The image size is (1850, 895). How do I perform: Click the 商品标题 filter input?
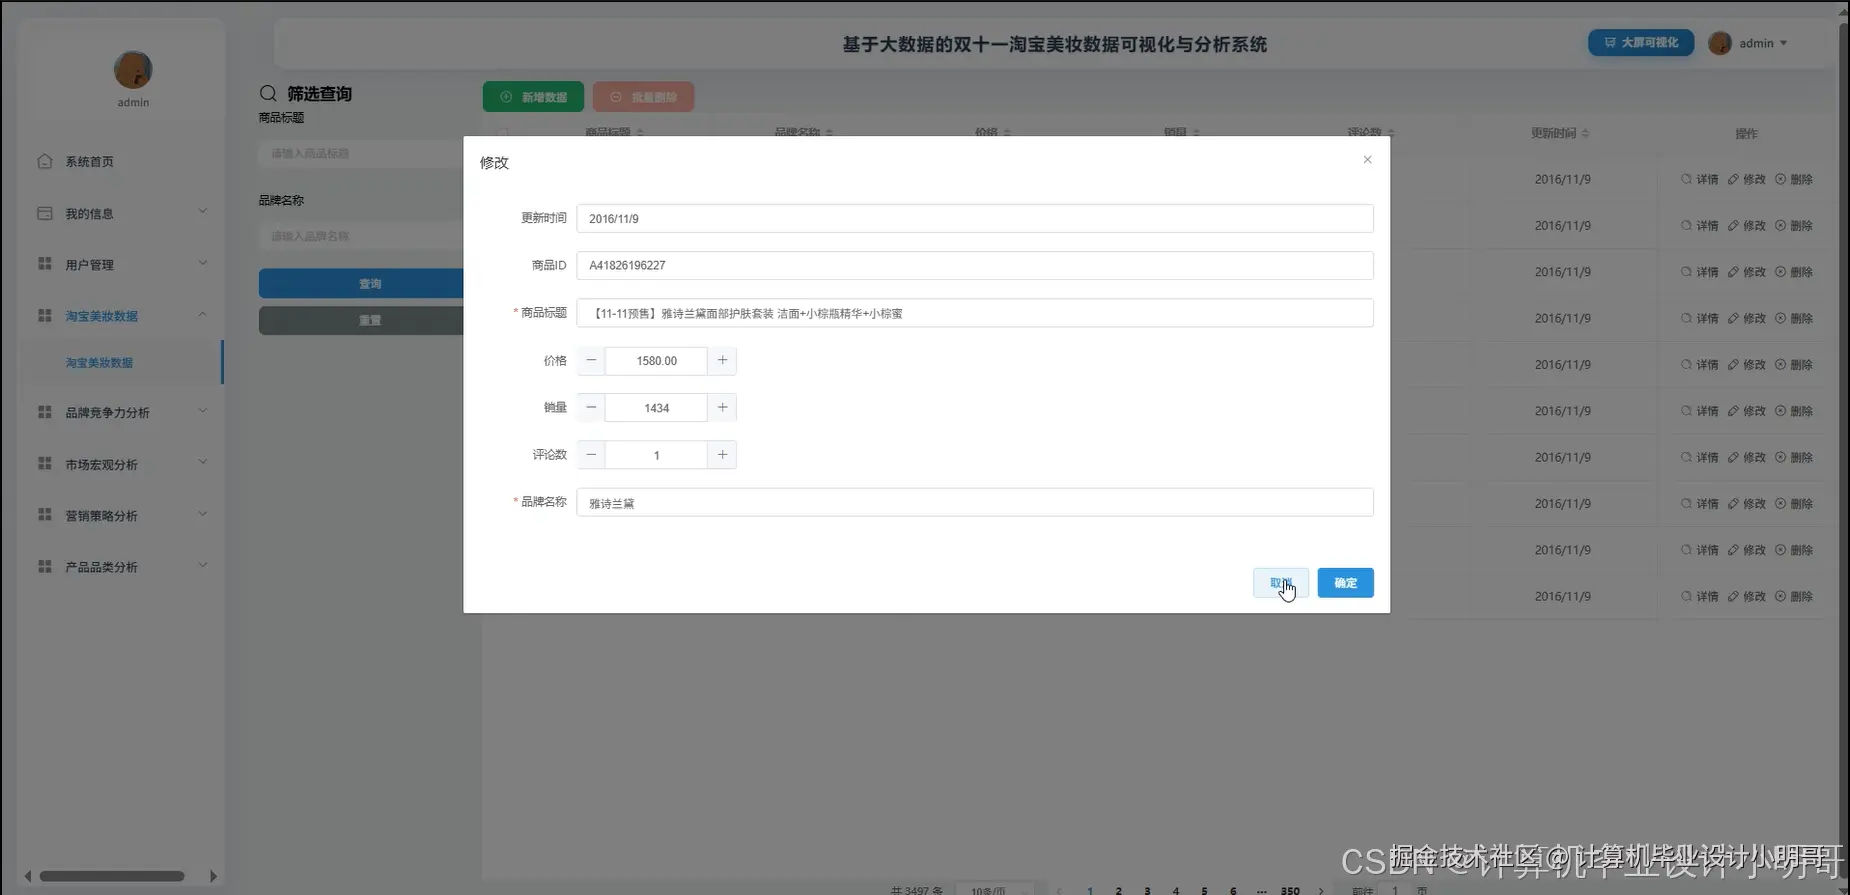[360, 153]
